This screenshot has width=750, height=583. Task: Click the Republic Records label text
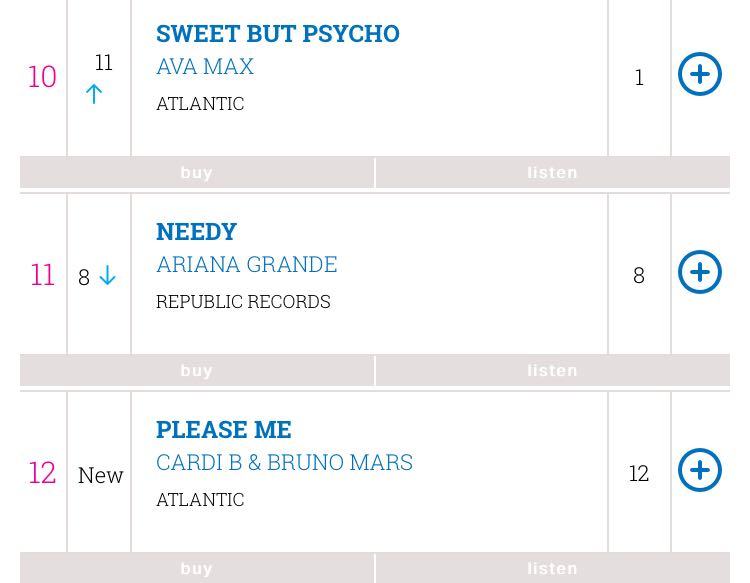coord(243,301)
